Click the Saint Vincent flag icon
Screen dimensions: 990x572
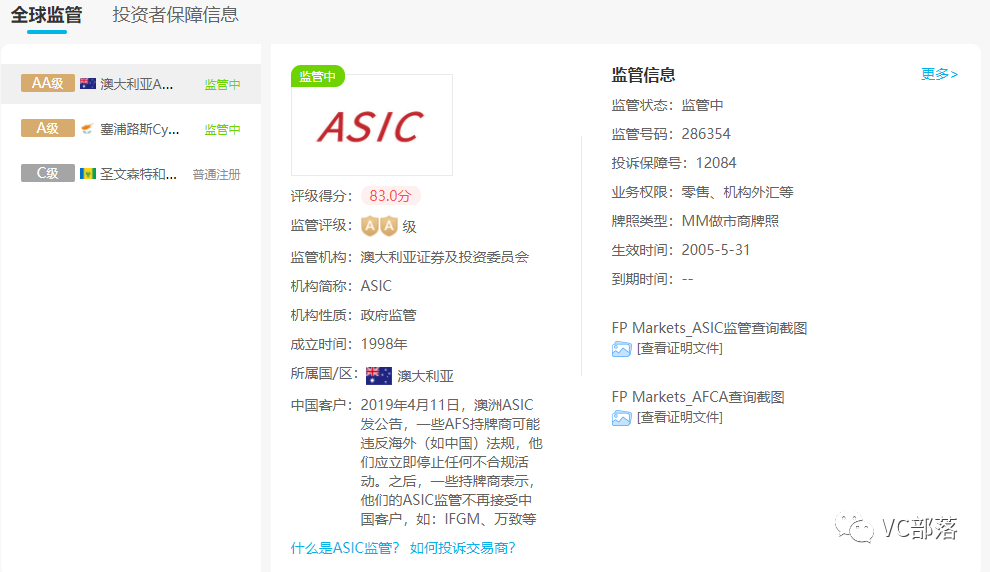coord(88,174)
